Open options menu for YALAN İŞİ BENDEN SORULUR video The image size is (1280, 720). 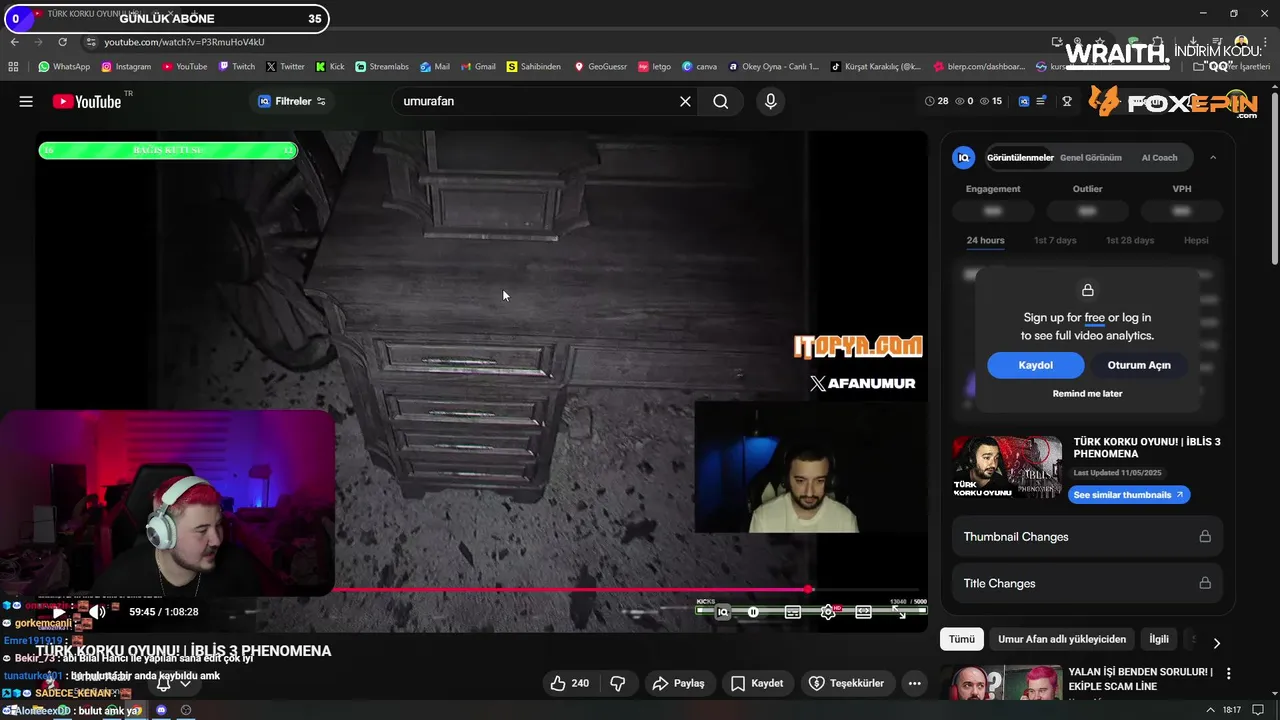1228,674
